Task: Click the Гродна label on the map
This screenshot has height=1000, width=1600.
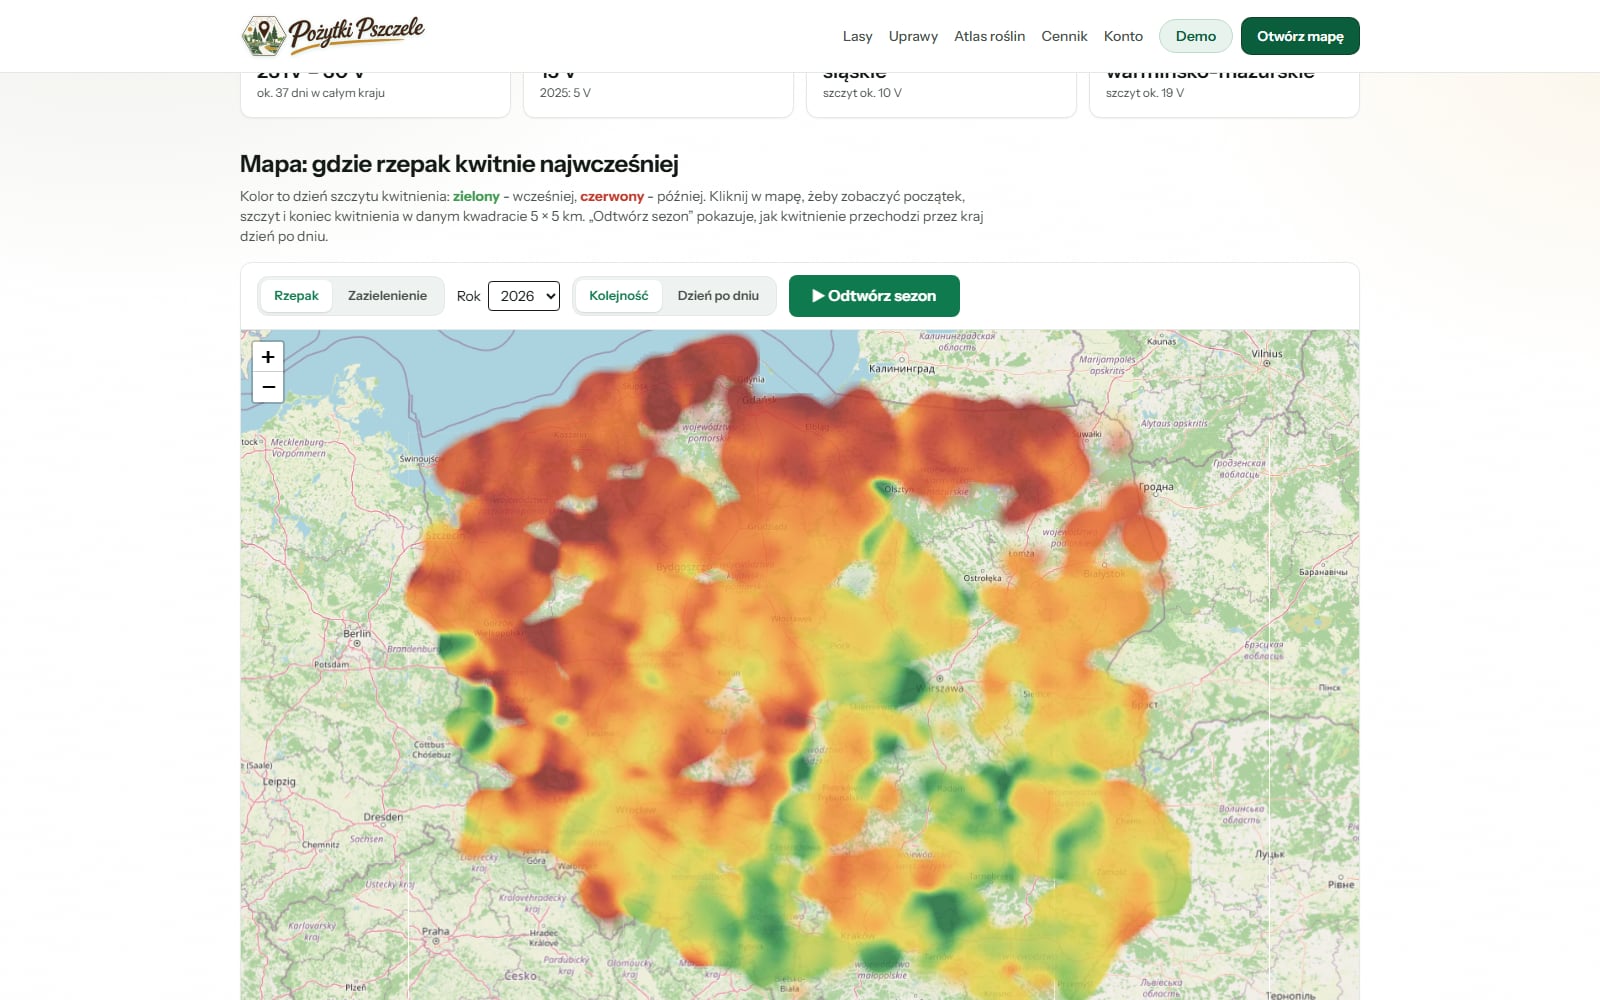Action: (1156, 487)
